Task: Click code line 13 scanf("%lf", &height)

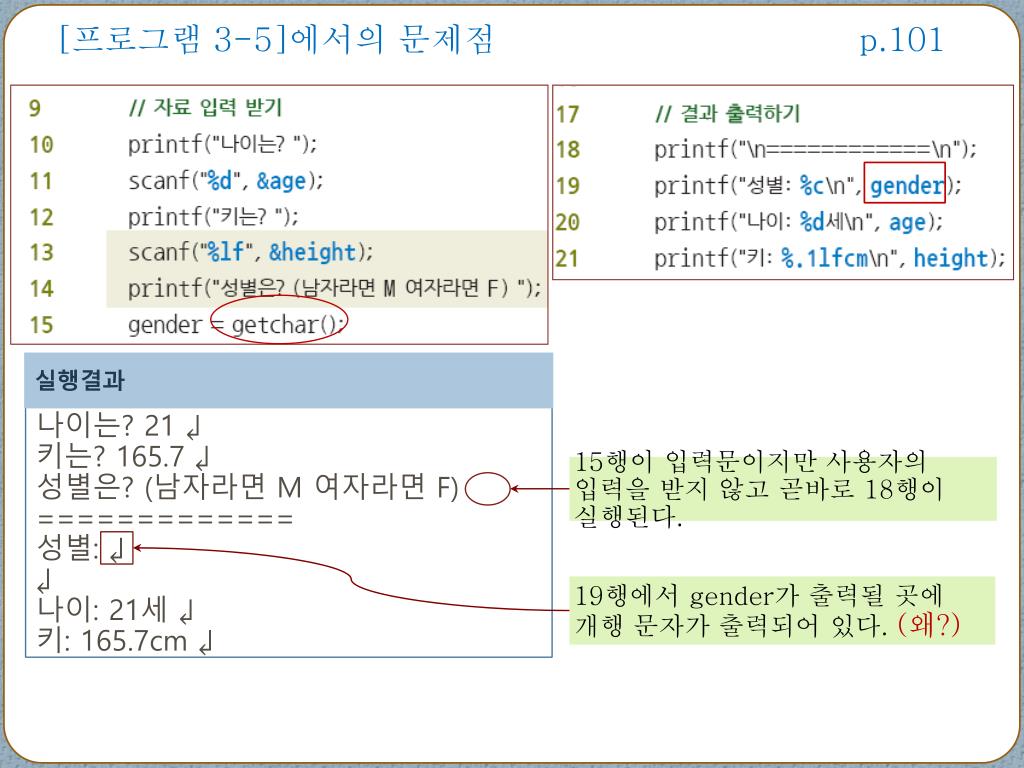Action: [x=251, y=252]
